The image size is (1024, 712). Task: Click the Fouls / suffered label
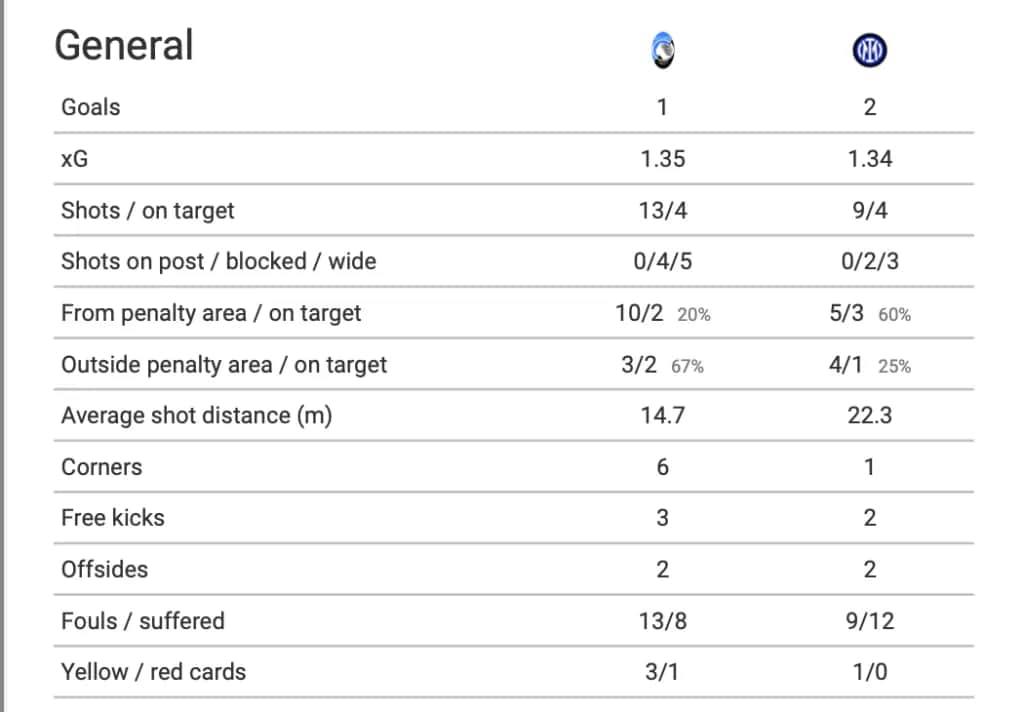click(x=143, y=621)
